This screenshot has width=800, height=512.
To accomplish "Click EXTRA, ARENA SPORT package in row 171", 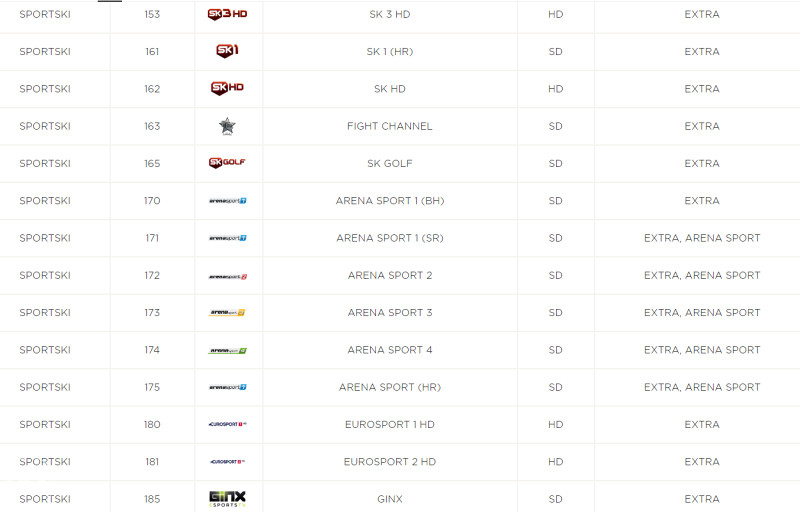I will pos(702,238).
